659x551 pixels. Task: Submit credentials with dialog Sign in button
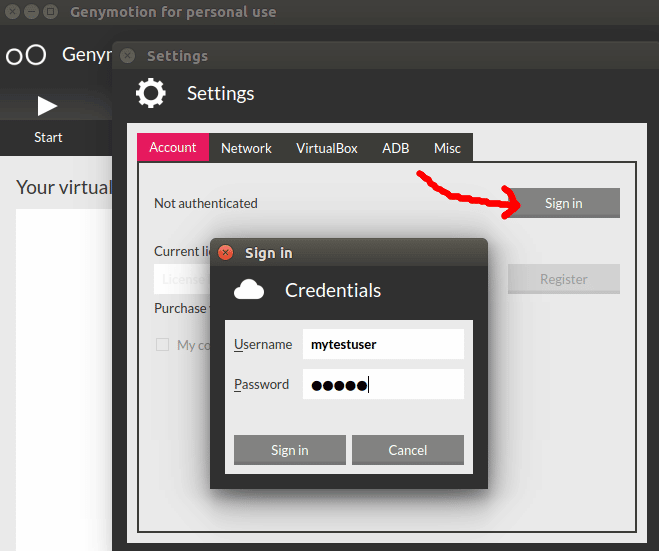(289, 450)
